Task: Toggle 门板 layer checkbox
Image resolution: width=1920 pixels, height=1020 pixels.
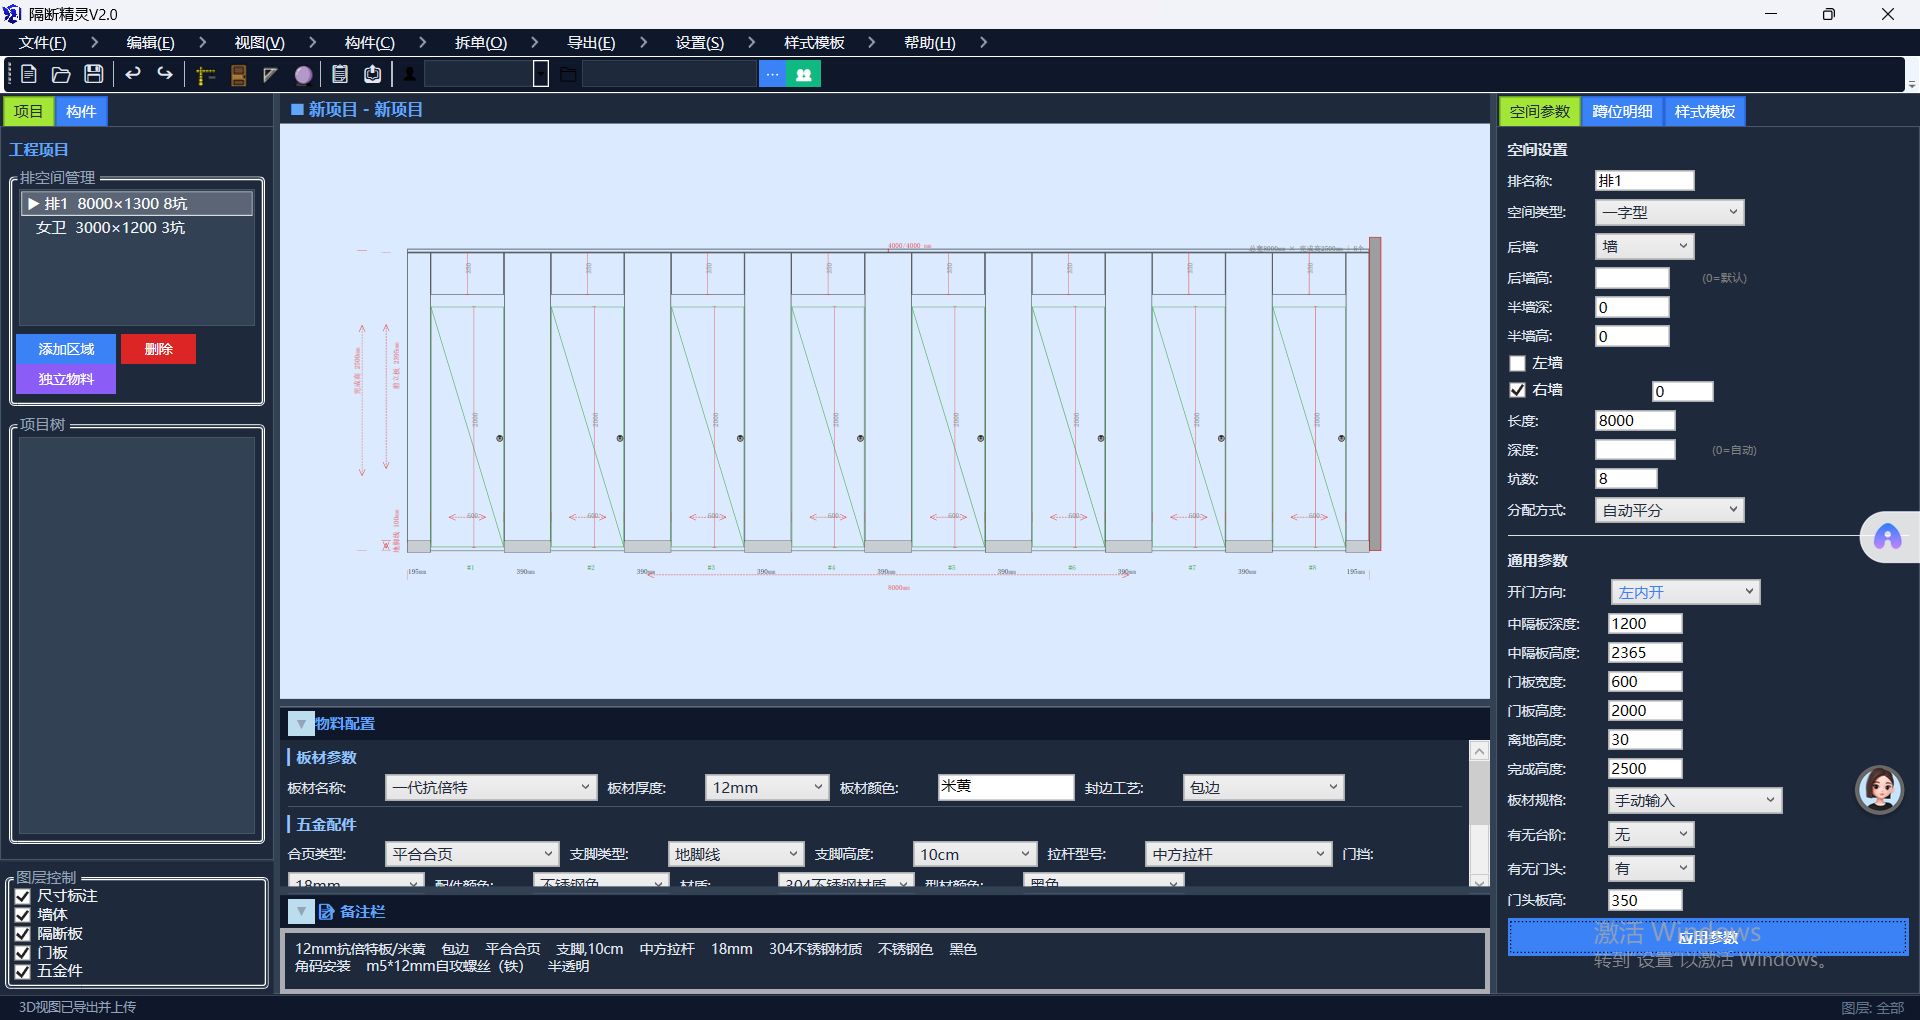Action: click(23, 953)
